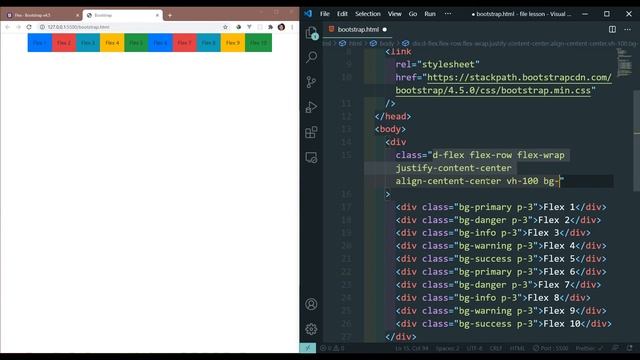
Task: Open the Source Control view
Action: click(311, 82)
